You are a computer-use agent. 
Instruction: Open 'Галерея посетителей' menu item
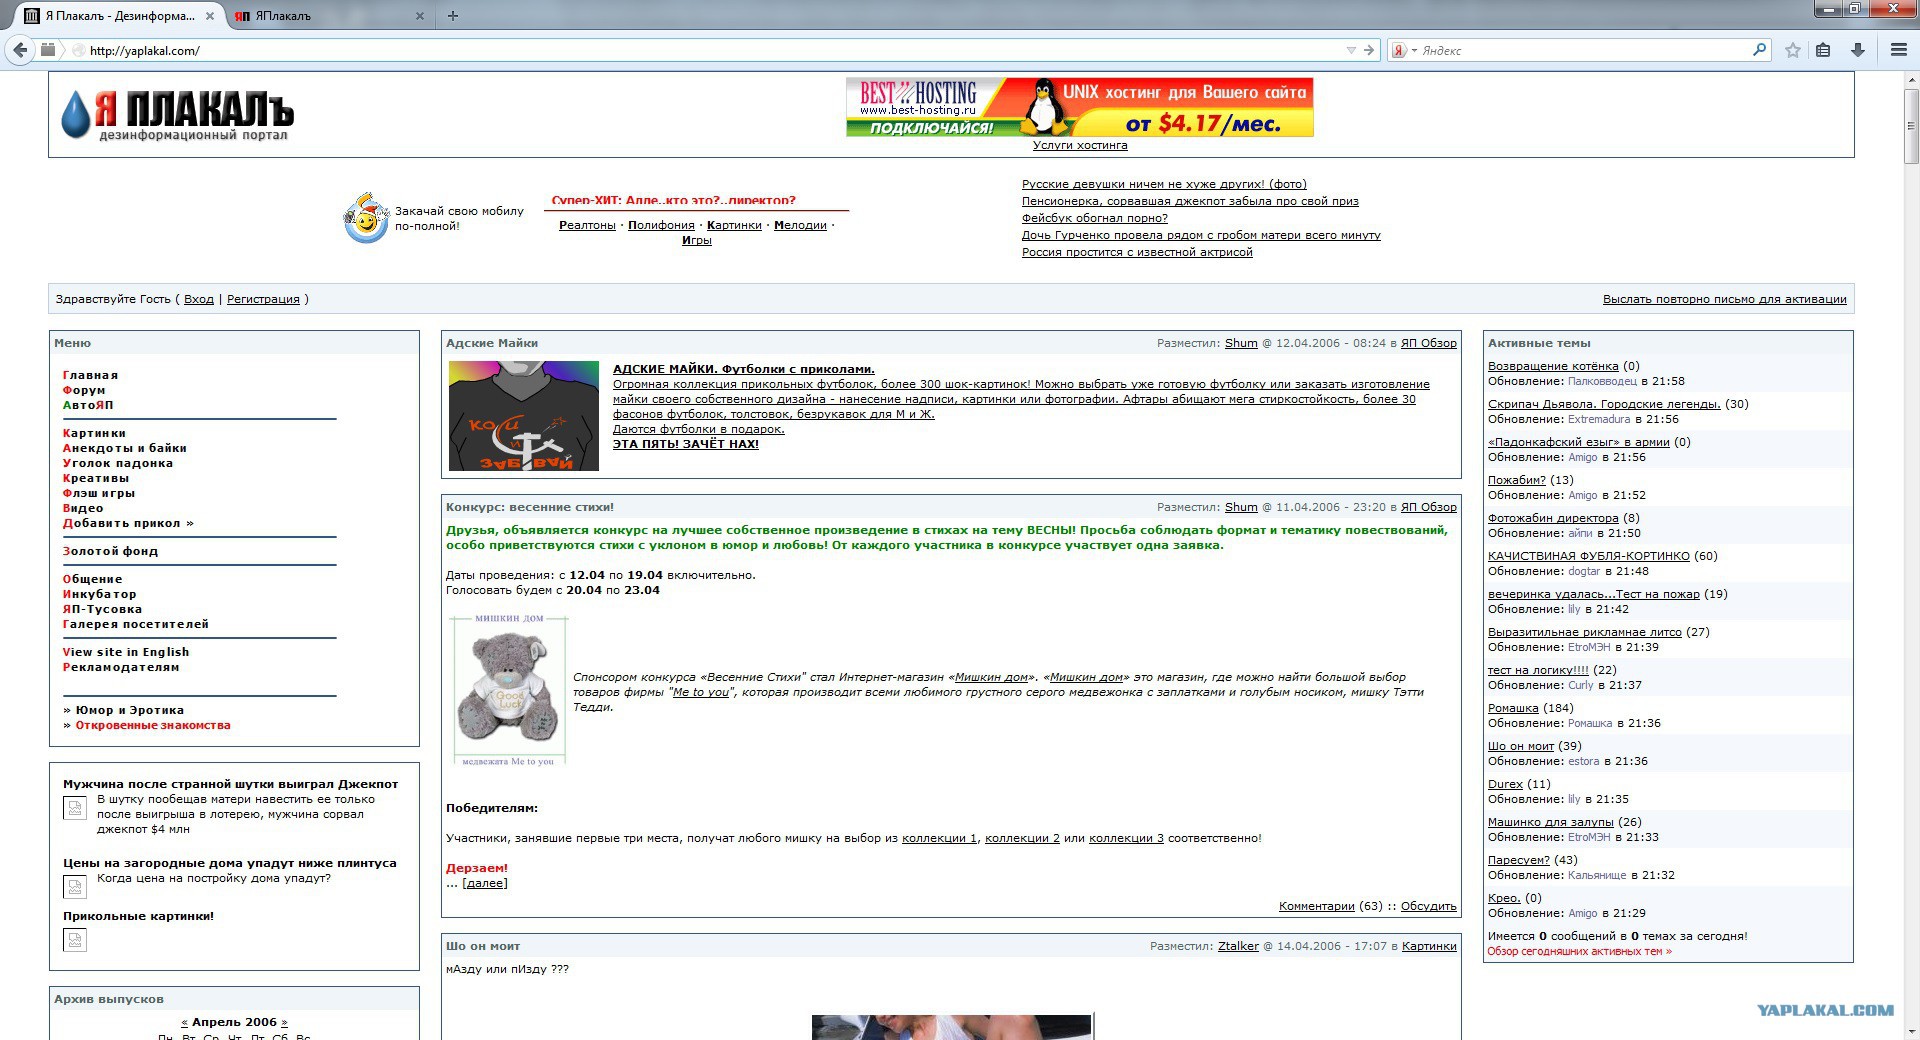(136, 624)
